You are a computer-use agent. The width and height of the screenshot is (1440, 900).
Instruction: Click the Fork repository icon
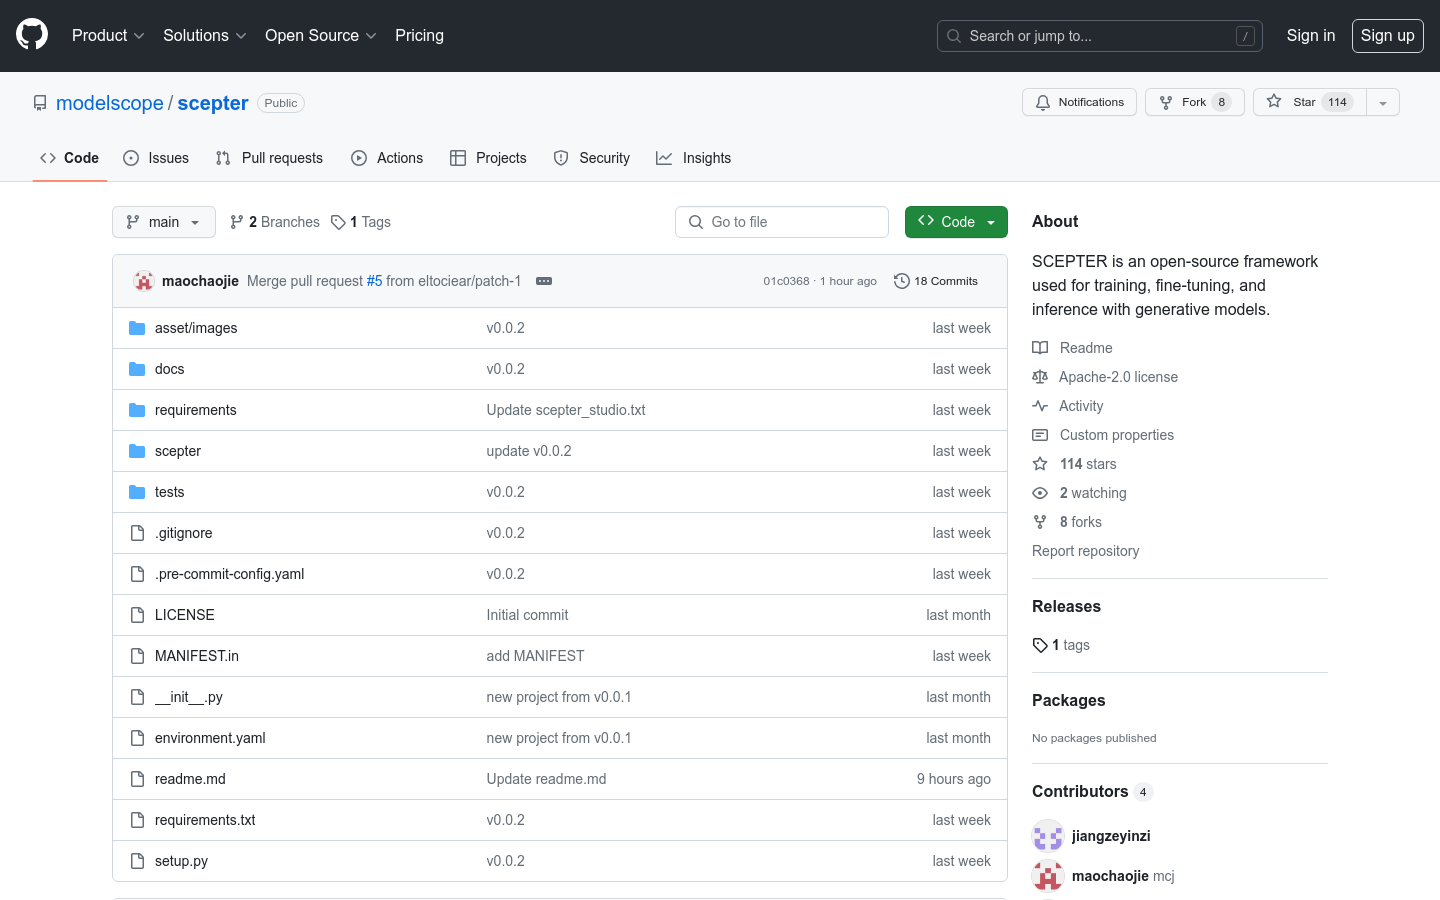[x=1166, y=102]
